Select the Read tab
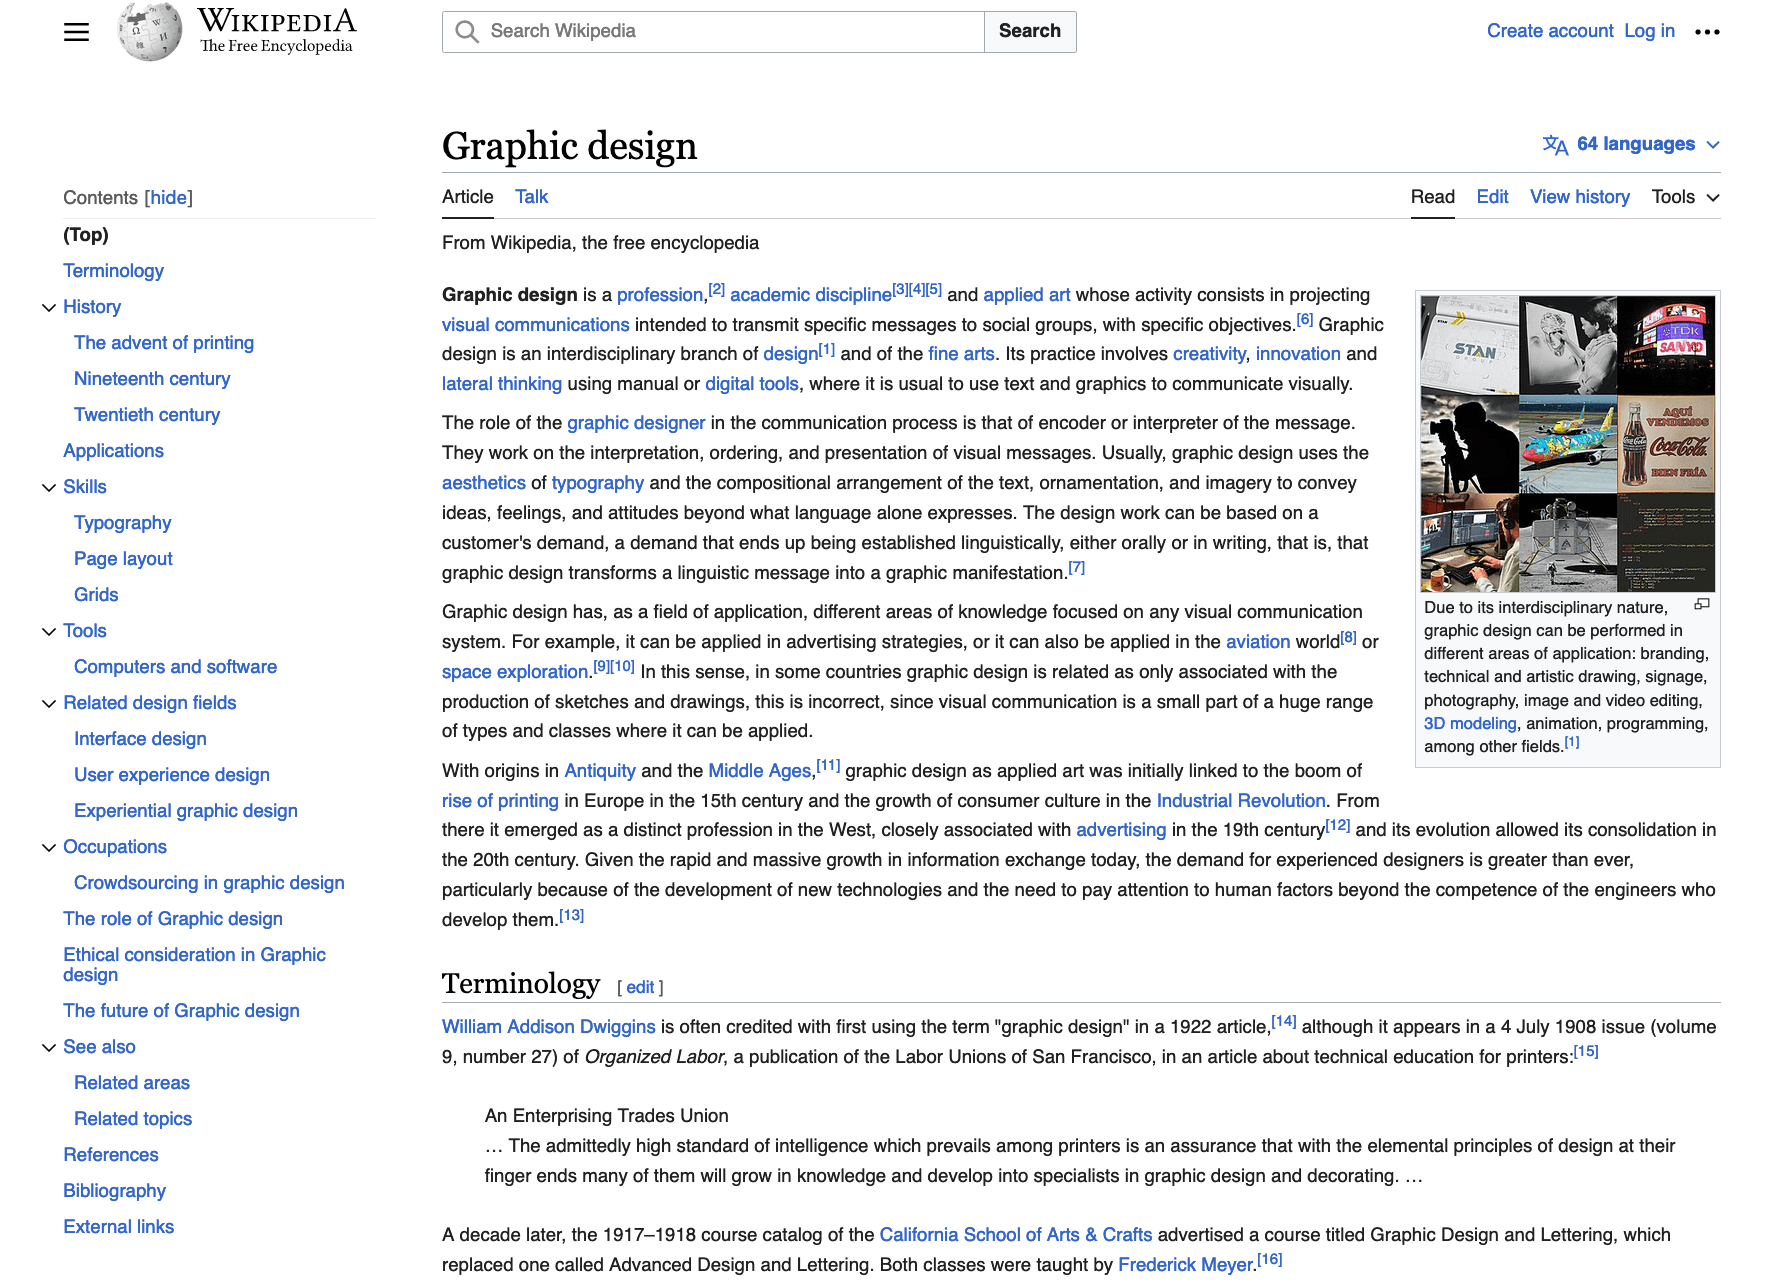The height and width of the screenshot is (1288, 1766). pyautogui.click(x=1432, y=197)
